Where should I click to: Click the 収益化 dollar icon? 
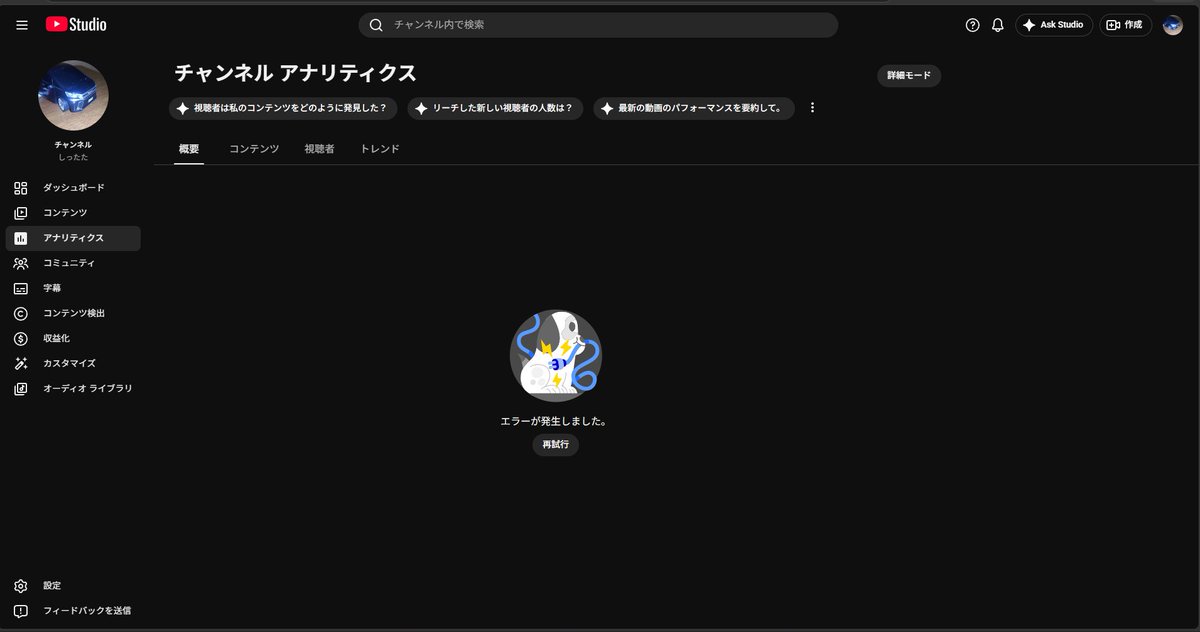(21, 338)
